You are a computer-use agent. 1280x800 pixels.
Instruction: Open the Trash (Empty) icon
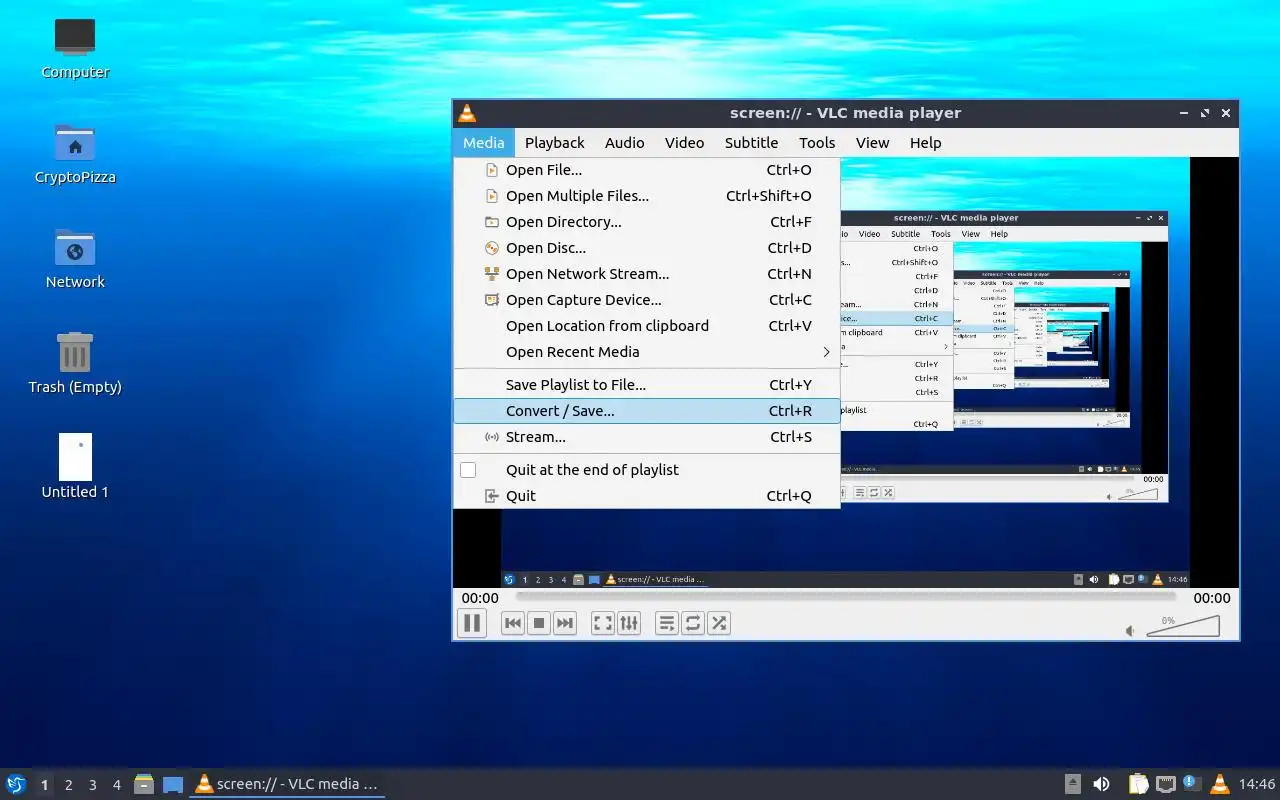[75, 364]
